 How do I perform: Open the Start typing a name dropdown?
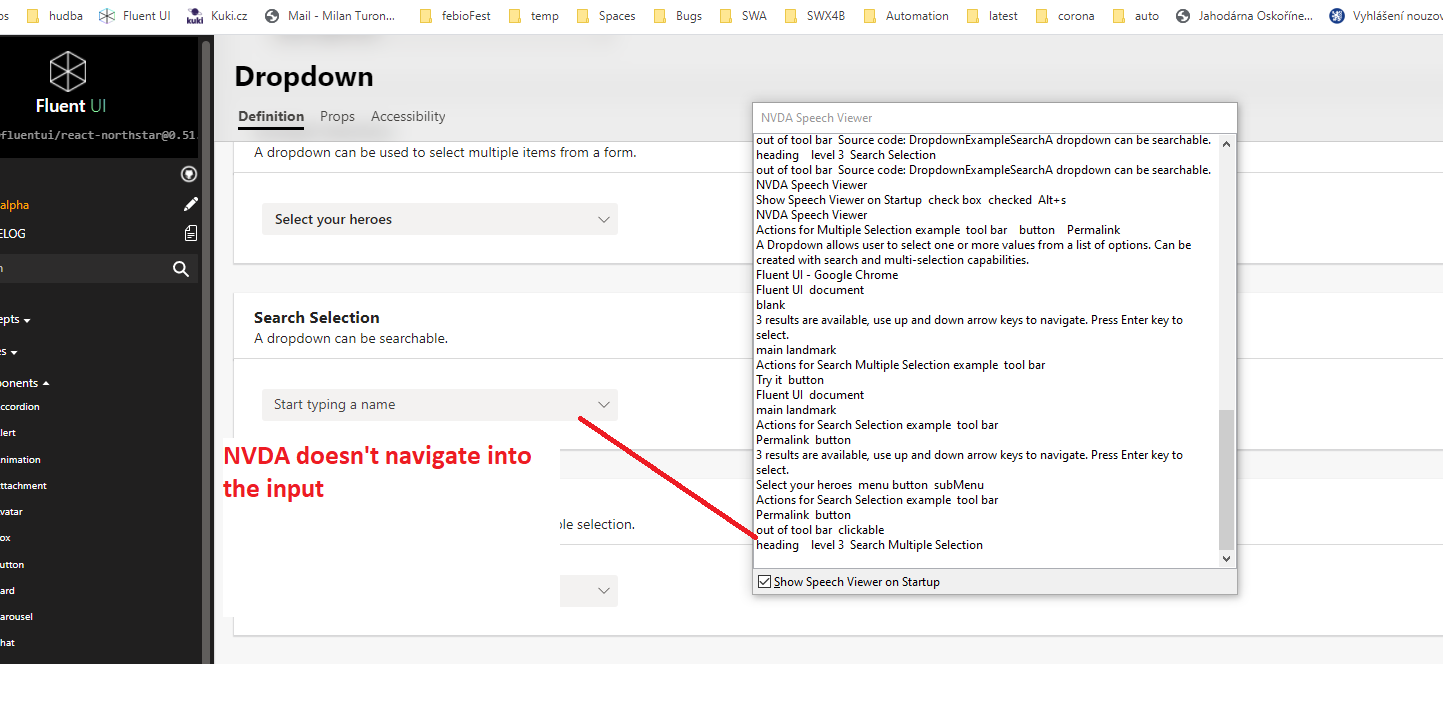pos(439,404)
